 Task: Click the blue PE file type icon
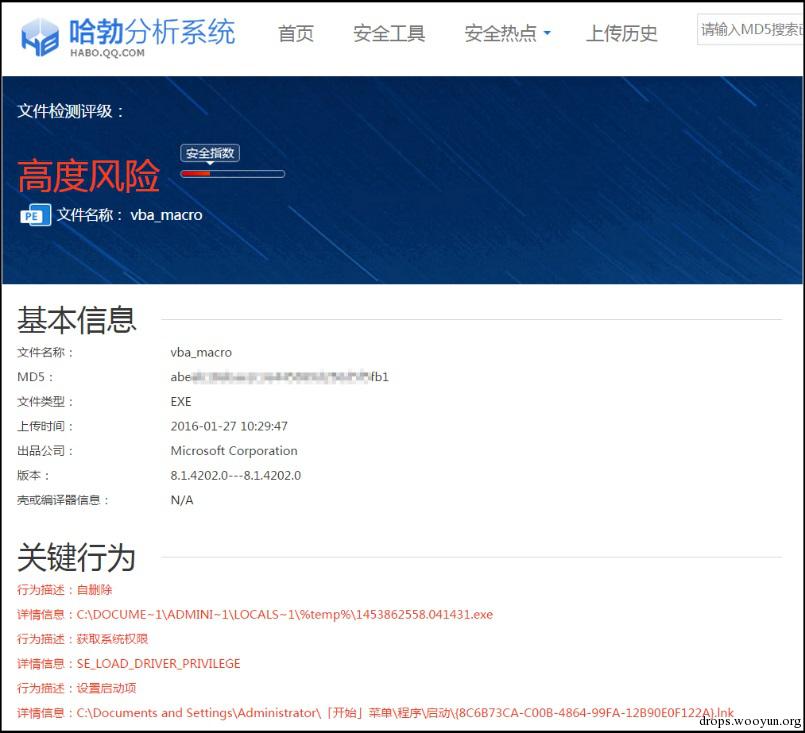click(35, 215)
